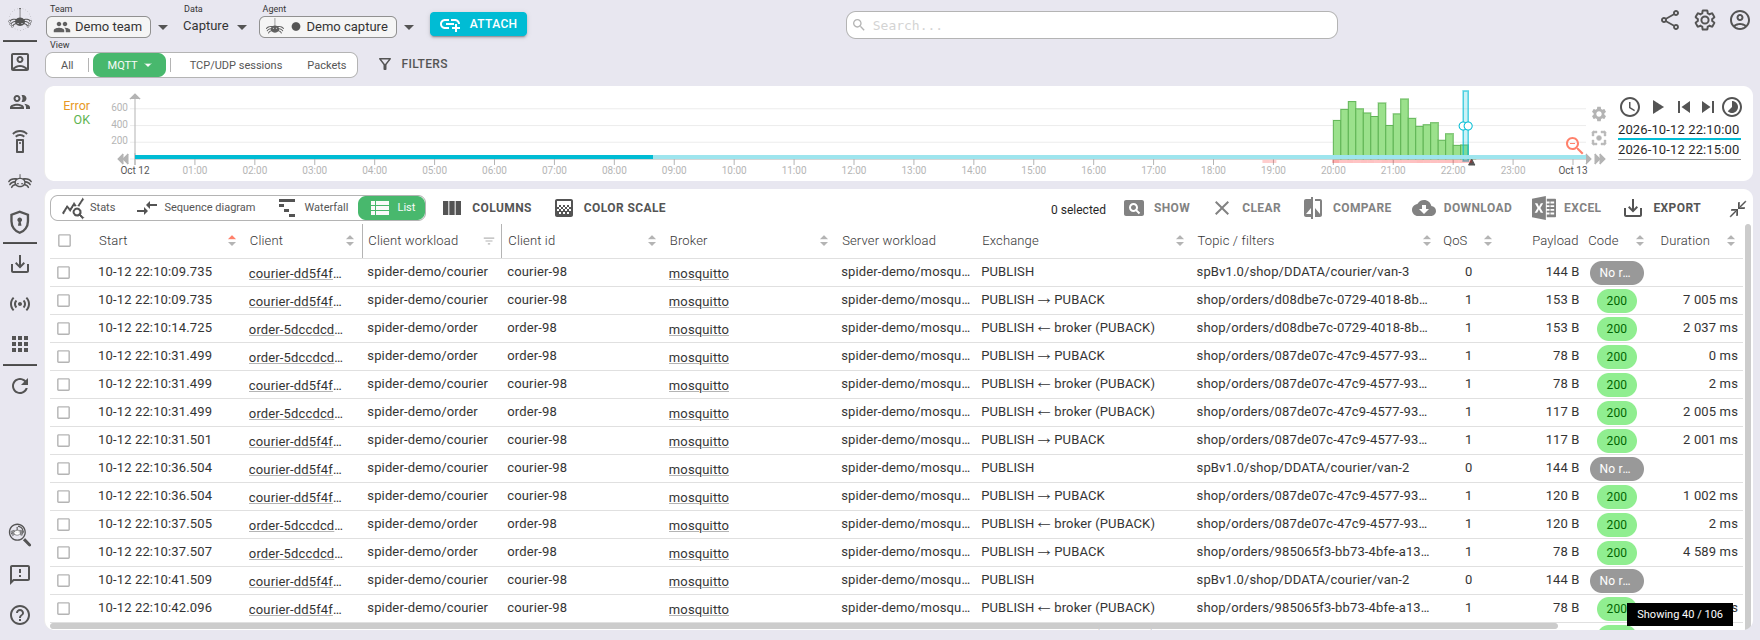The width and height of the screenshot is (1760, 640).
Task: Open the security shield sidebar icon
Action: click(20, 222)
